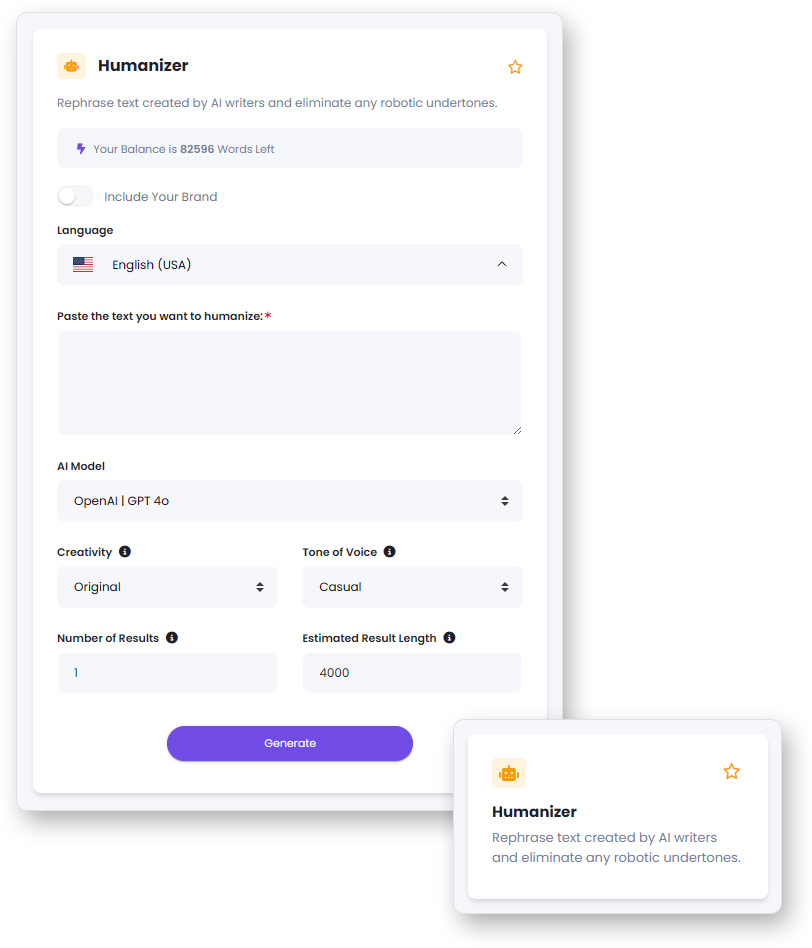Click the Number of Results info icon
812x948 pixels.
tap(172, 638)
